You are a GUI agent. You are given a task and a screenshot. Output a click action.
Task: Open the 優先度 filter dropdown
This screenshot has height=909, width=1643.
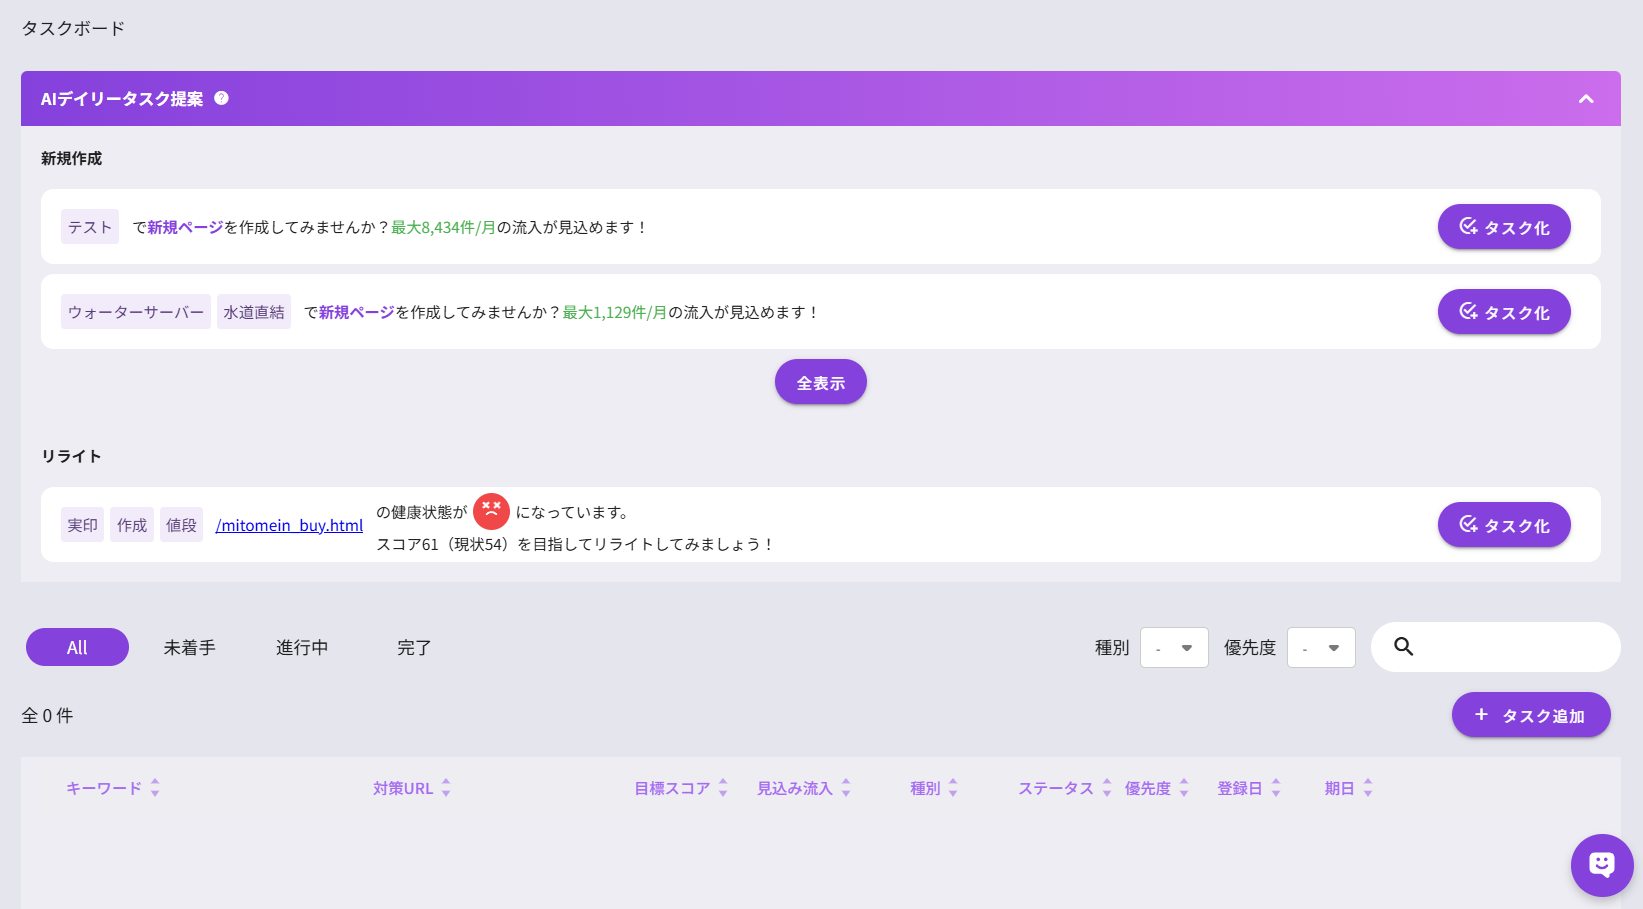pos(1321,647)
